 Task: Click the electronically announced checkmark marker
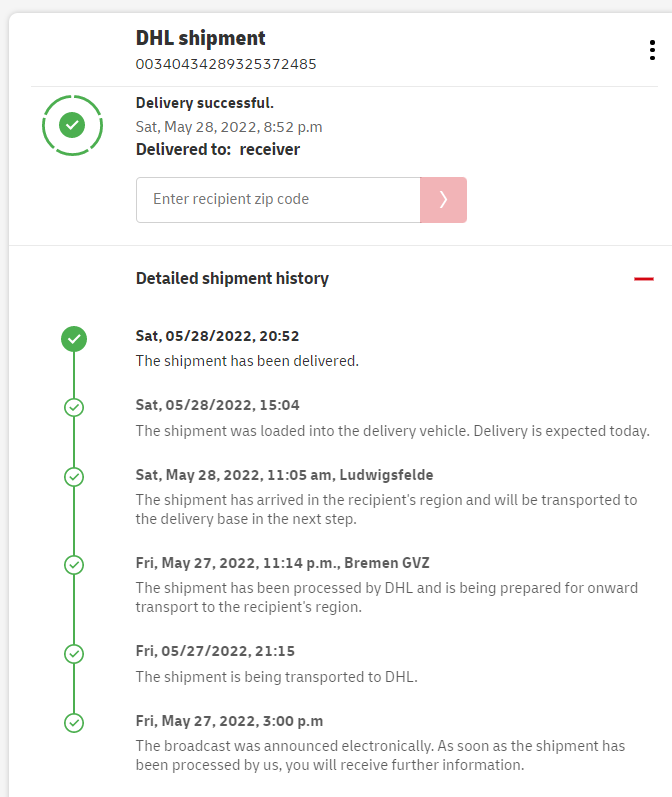[73, 722]
